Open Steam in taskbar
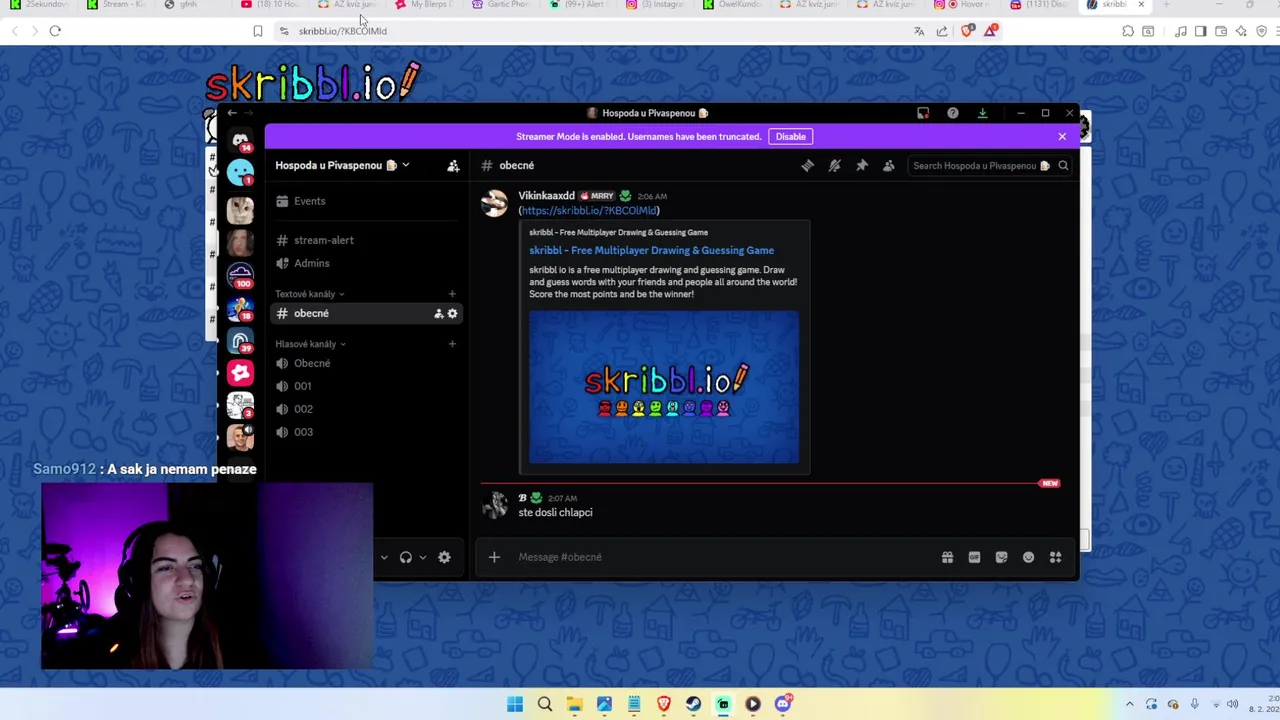 tap(693, 704)
